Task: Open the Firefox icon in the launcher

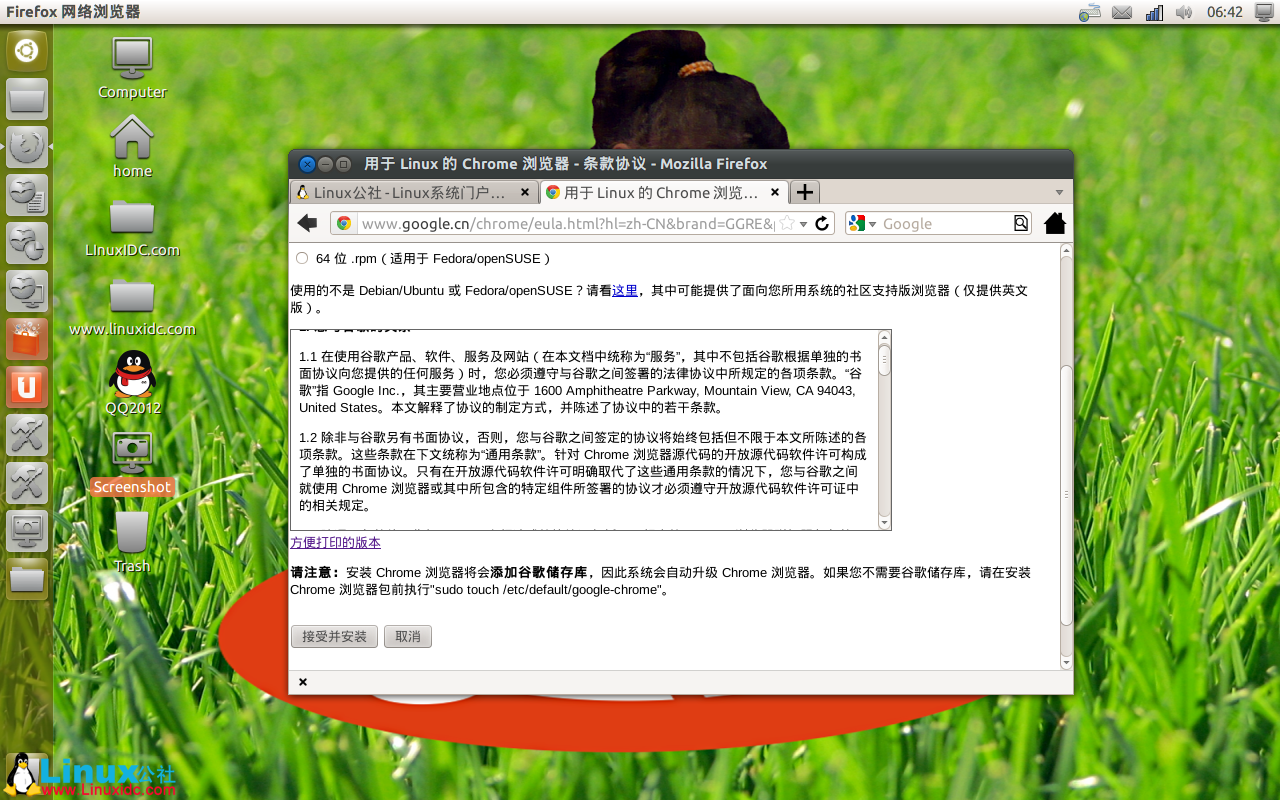Action: (x=27, y=147)
